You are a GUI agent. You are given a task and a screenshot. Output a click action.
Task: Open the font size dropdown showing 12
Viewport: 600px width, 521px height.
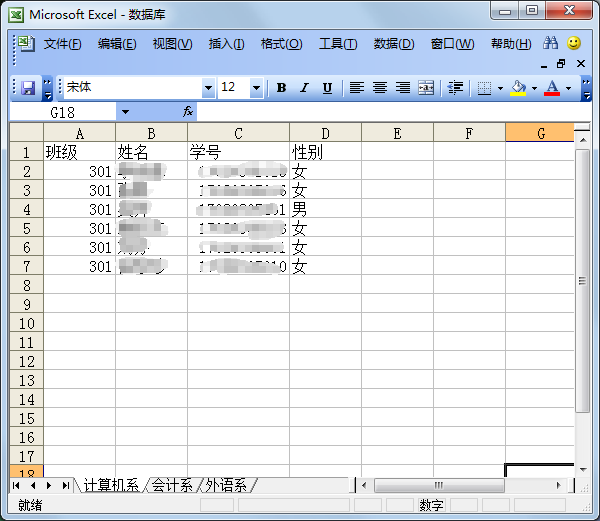(256, 88)
